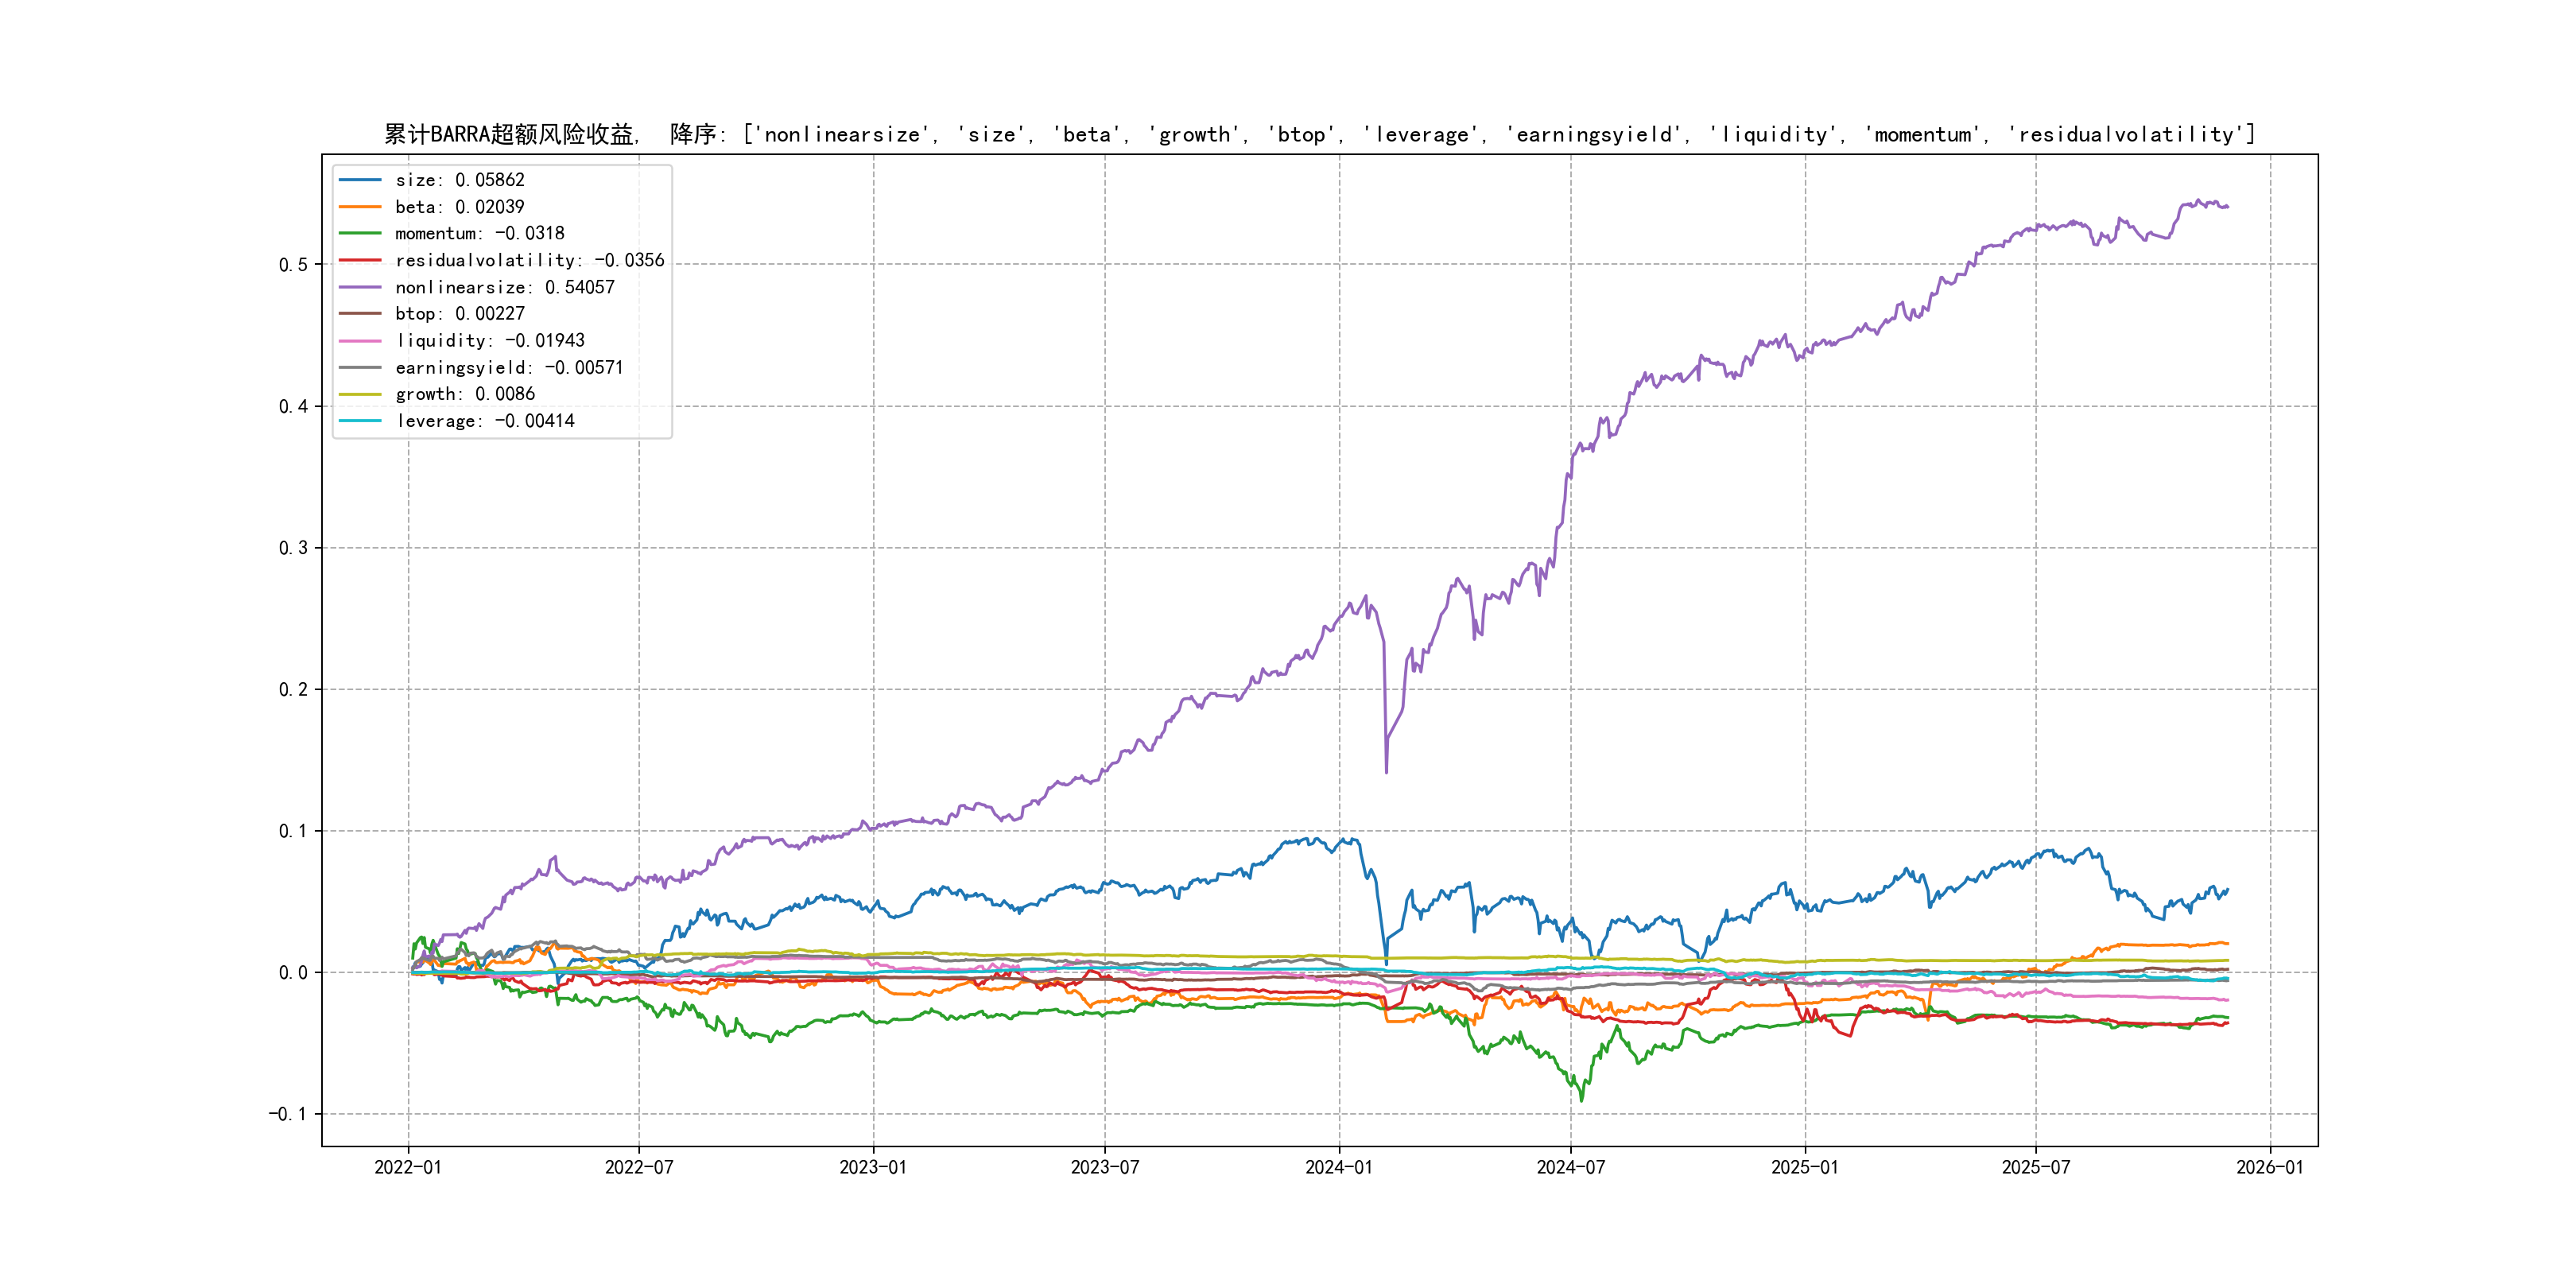Click the chart title text
Viewport: 2576px width, 1288px height.
click(x=1319, y=134)
